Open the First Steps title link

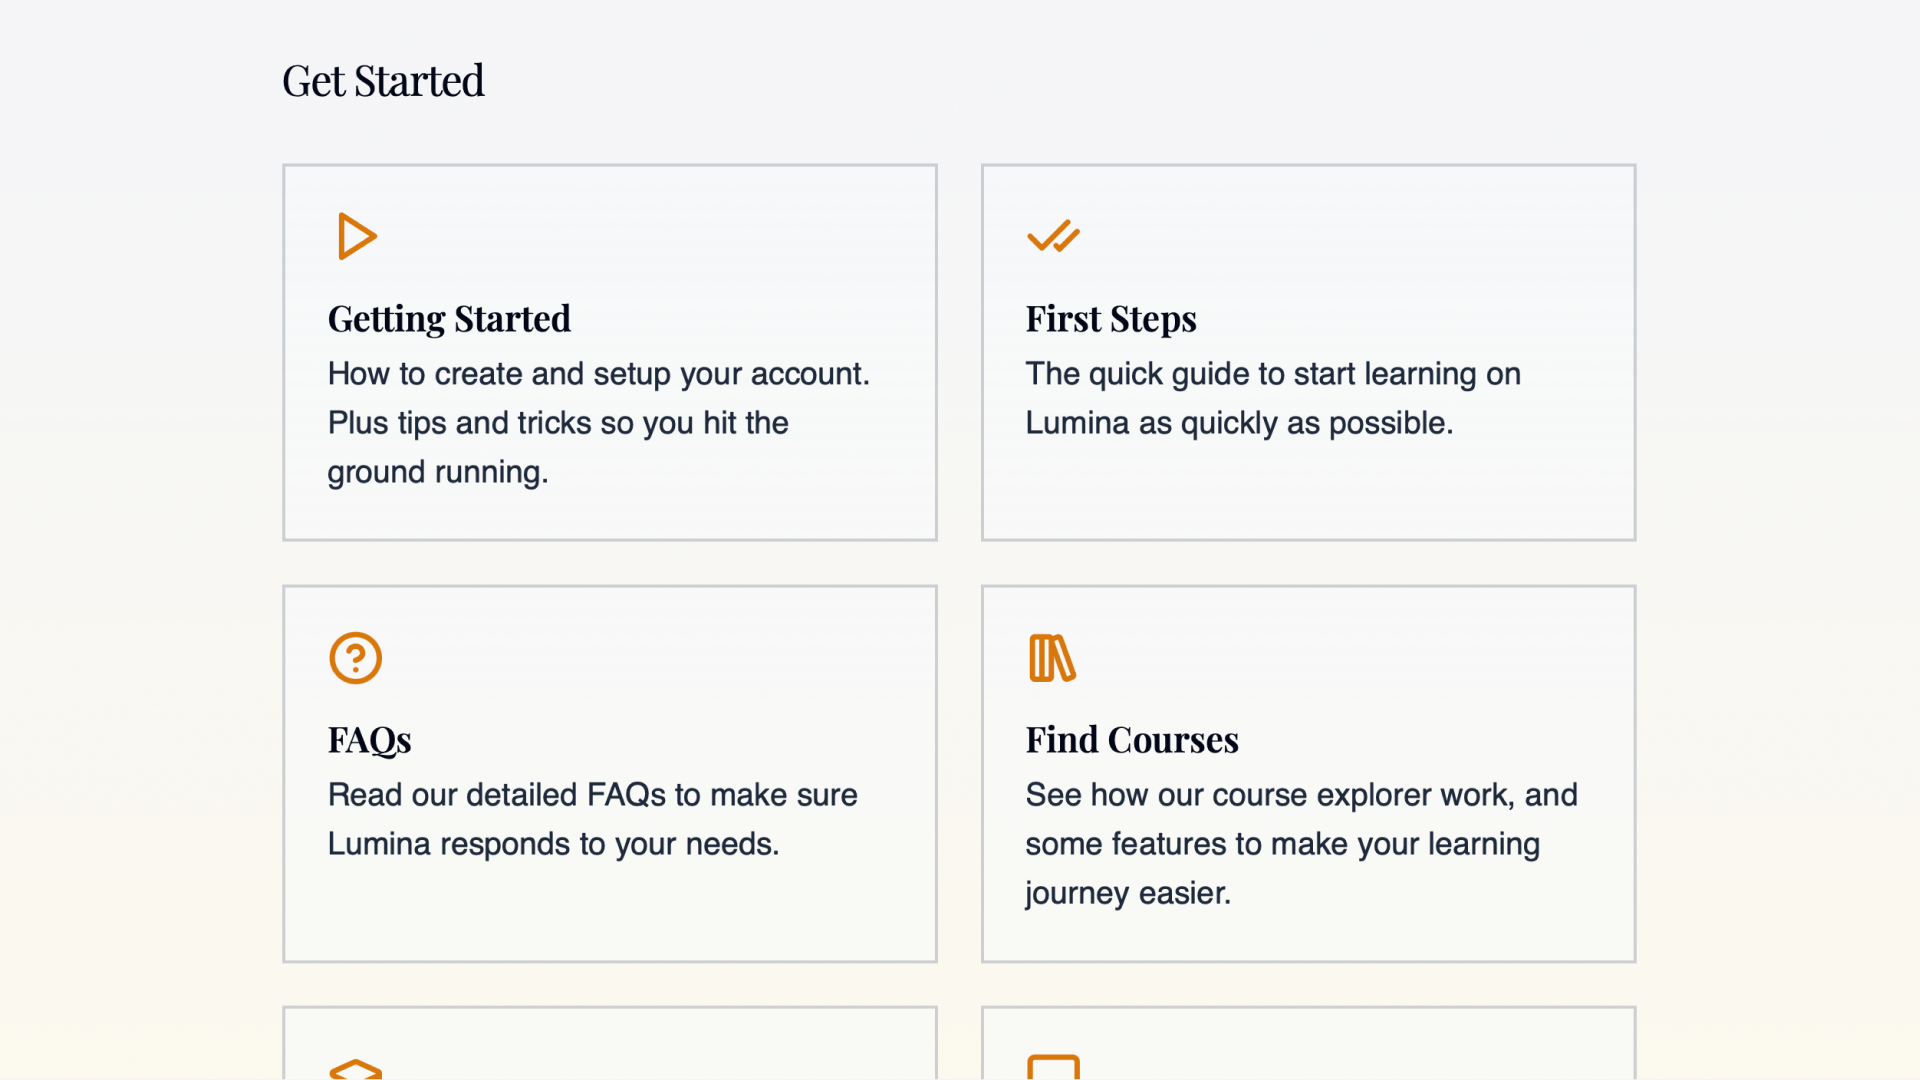[x=1110, y=319]
